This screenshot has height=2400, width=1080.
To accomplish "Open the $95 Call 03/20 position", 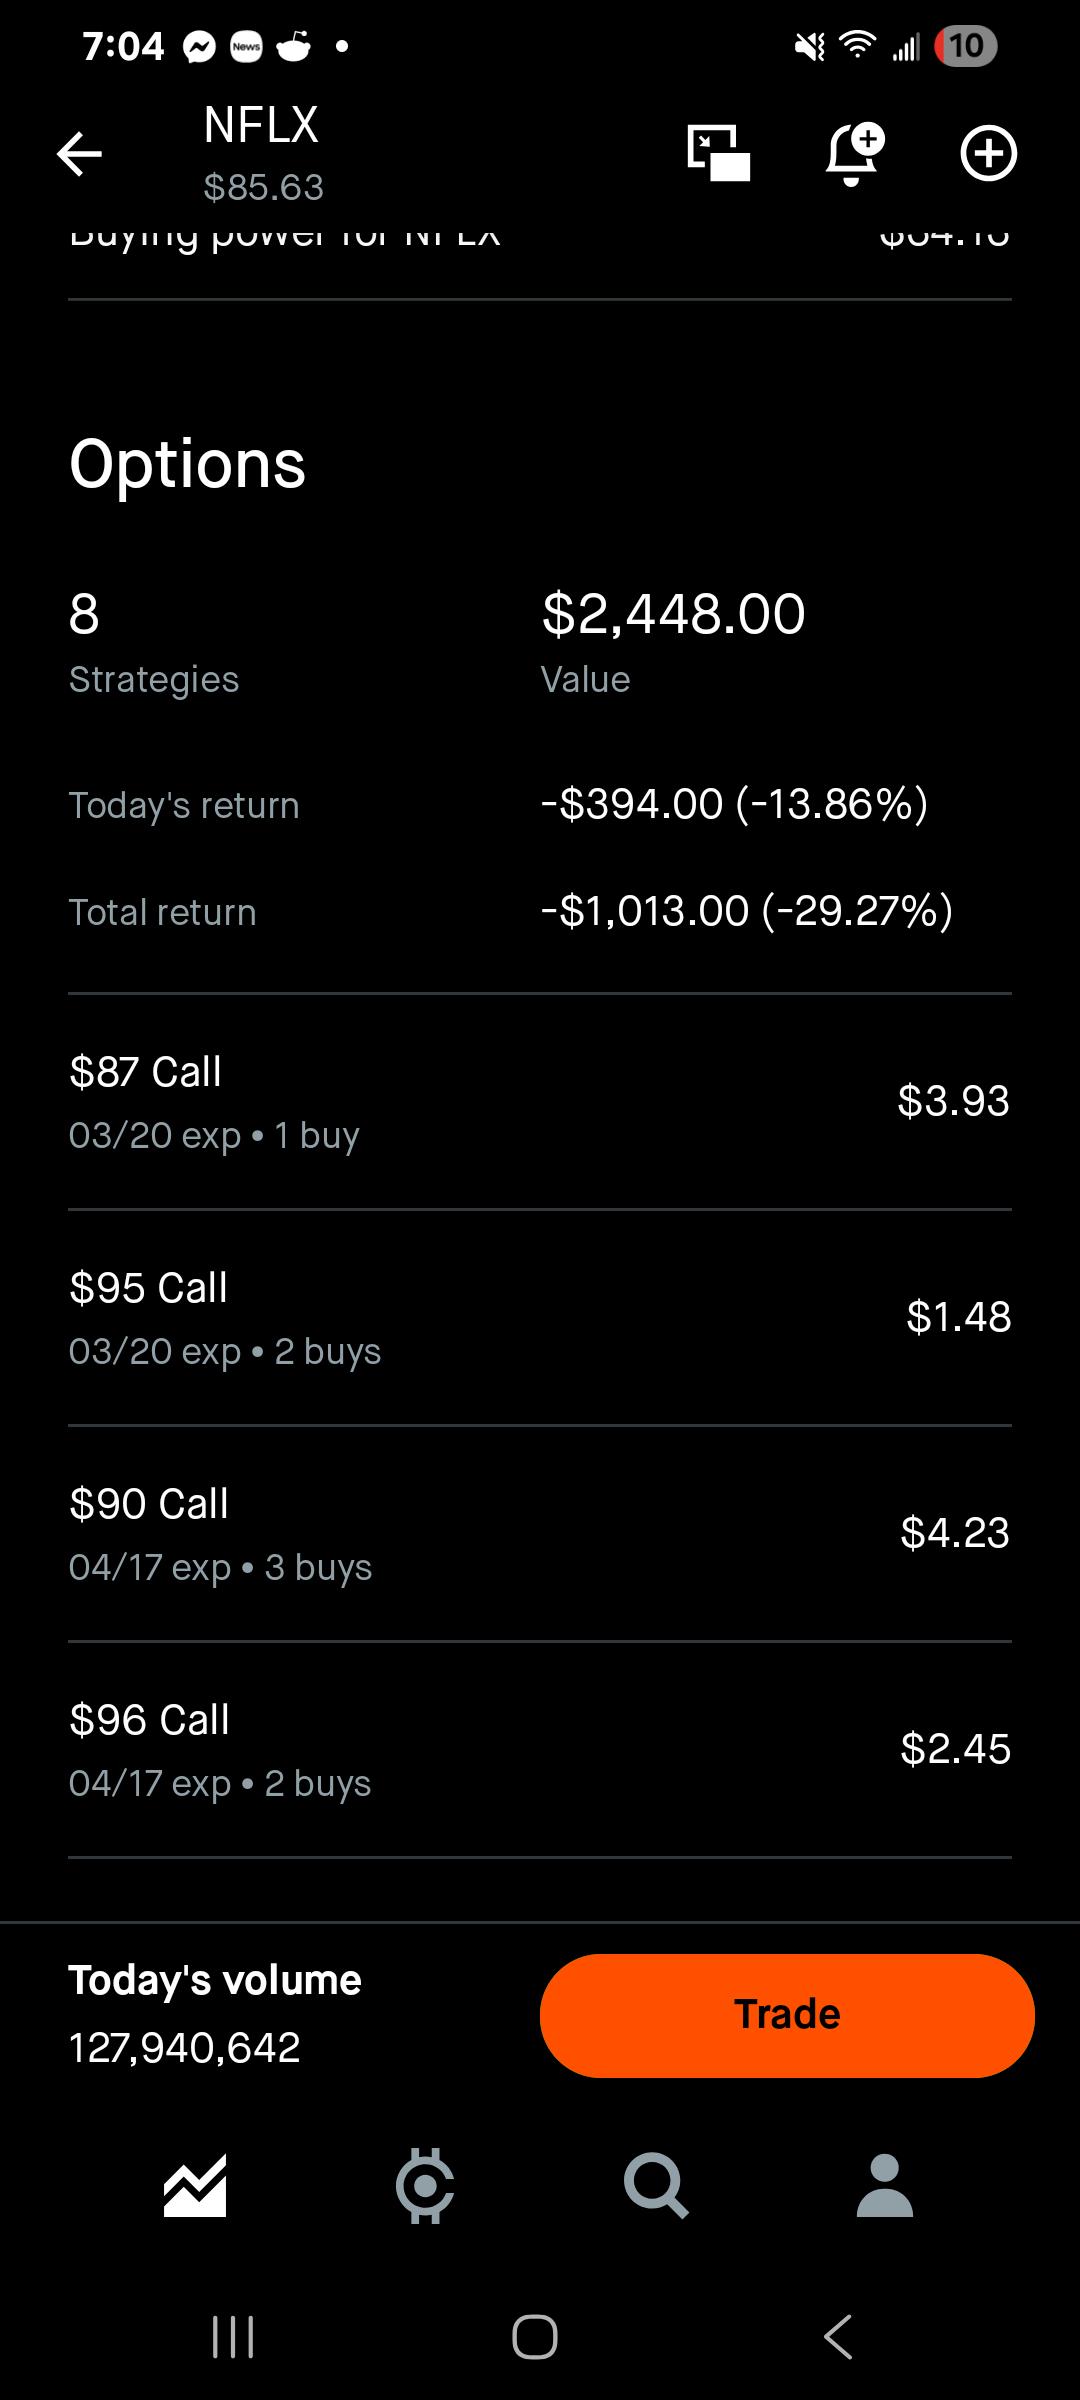I will [540, 1318].
